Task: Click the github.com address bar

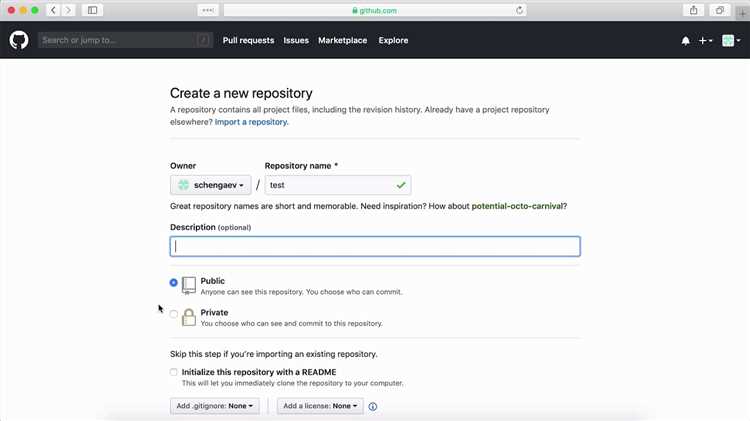Action: coord(375,10)
